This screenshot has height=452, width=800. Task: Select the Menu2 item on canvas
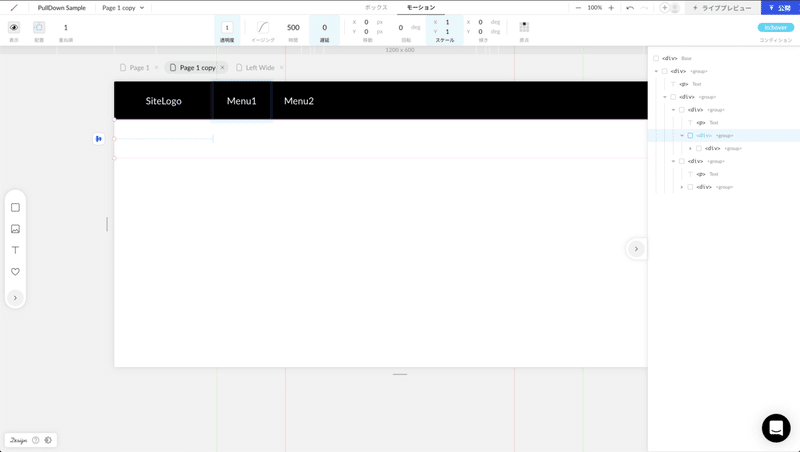pos(299,101)
